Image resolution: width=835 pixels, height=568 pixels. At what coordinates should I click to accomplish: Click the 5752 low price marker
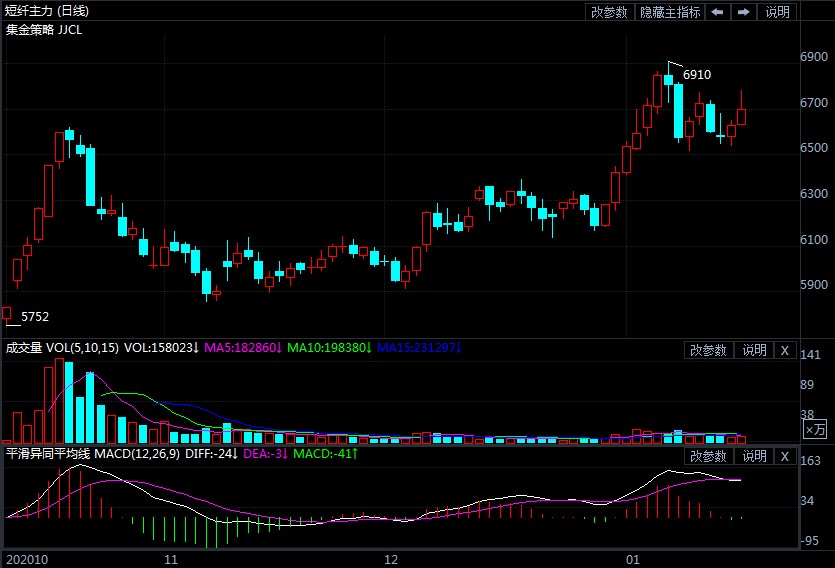click(35, 316)
